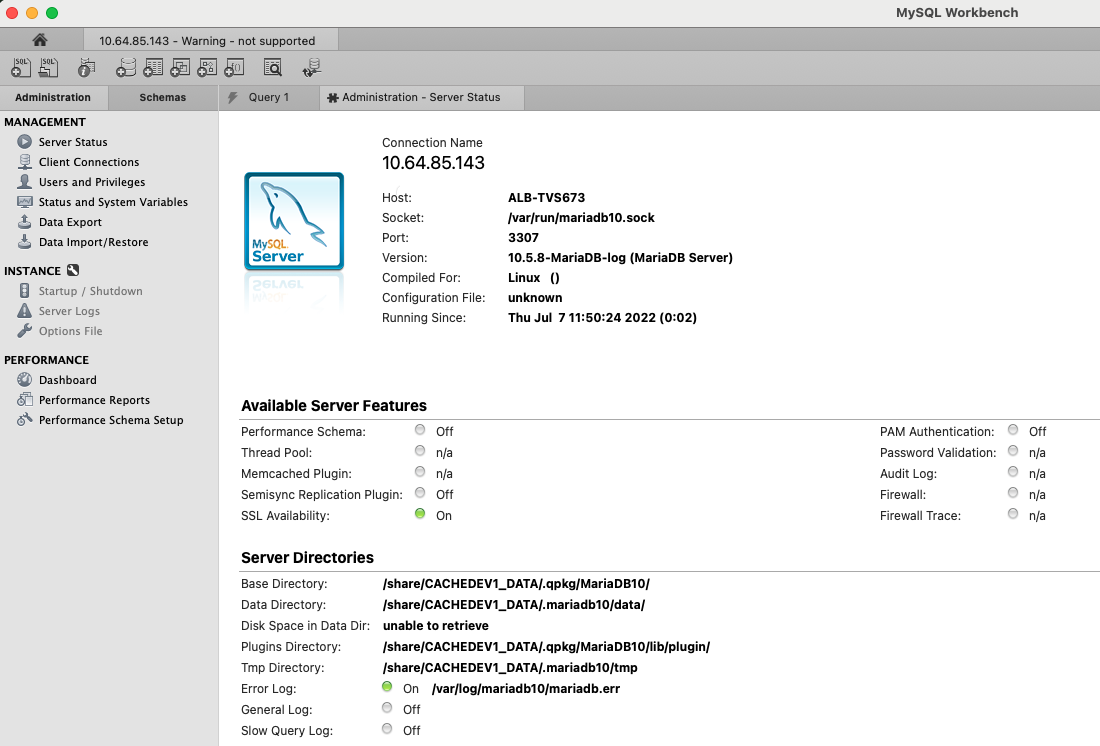This screenshot has height=746, width=1100.
Task: Click the MySQL Server dolphin logo
Action: click(x=294, y=221)
